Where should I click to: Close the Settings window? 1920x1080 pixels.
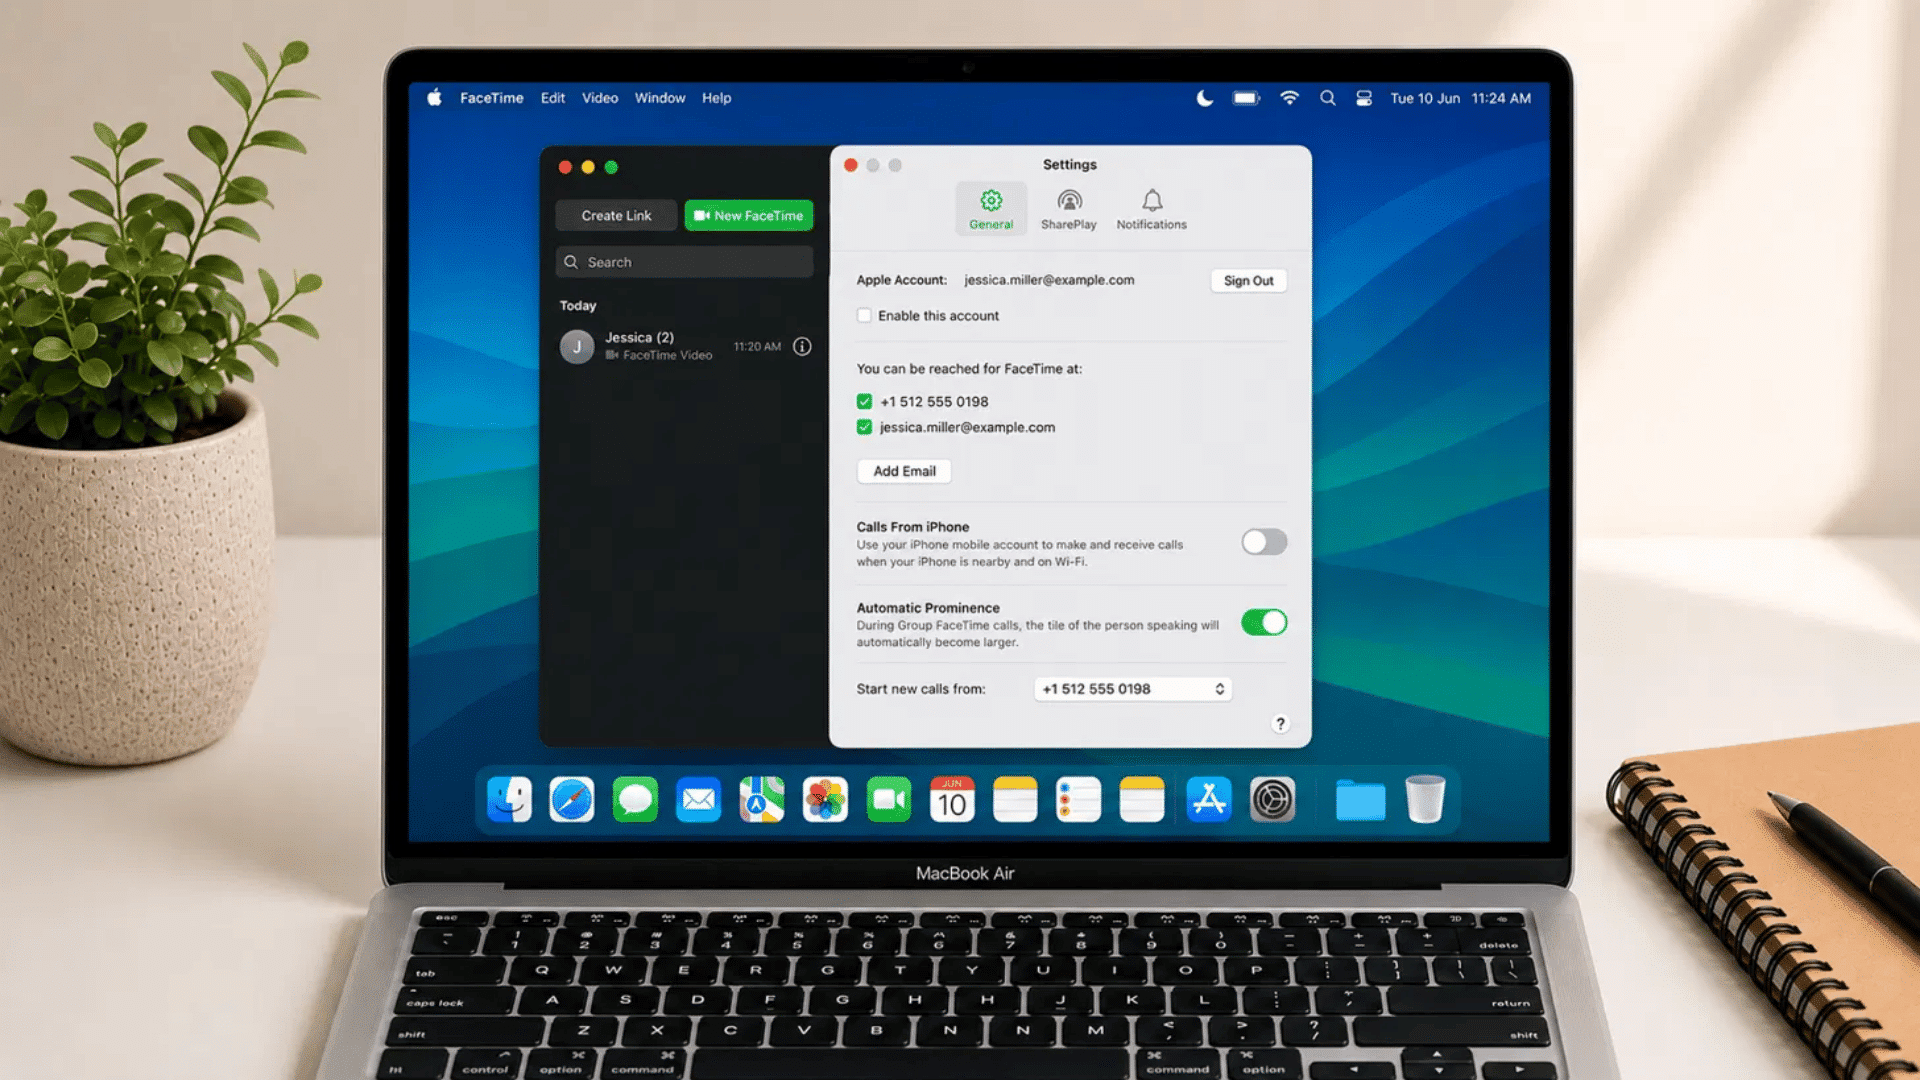[x=851, y=165]
